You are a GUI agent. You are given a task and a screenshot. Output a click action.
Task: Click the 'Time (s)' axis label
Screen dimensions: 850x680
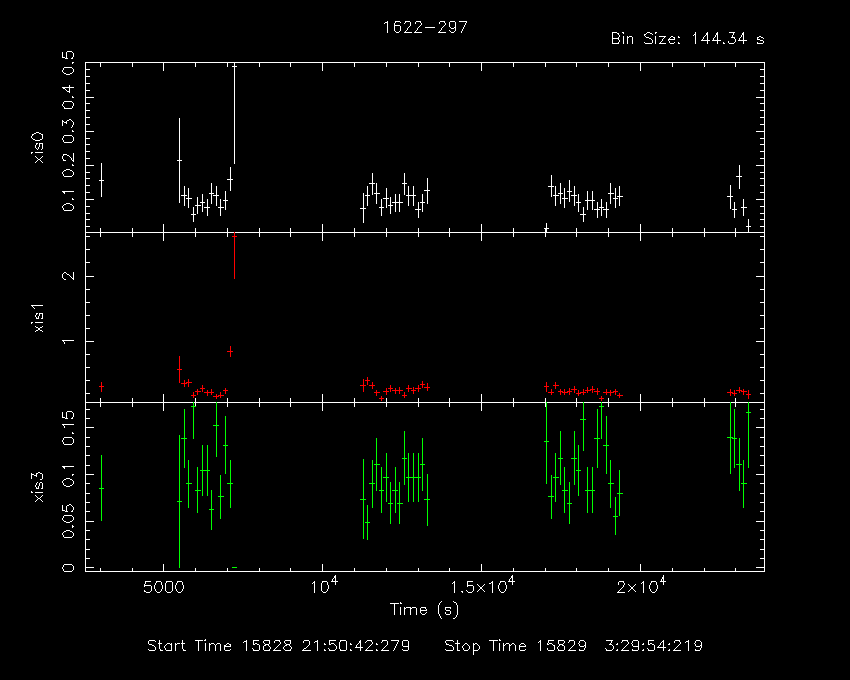coord(424,610)
